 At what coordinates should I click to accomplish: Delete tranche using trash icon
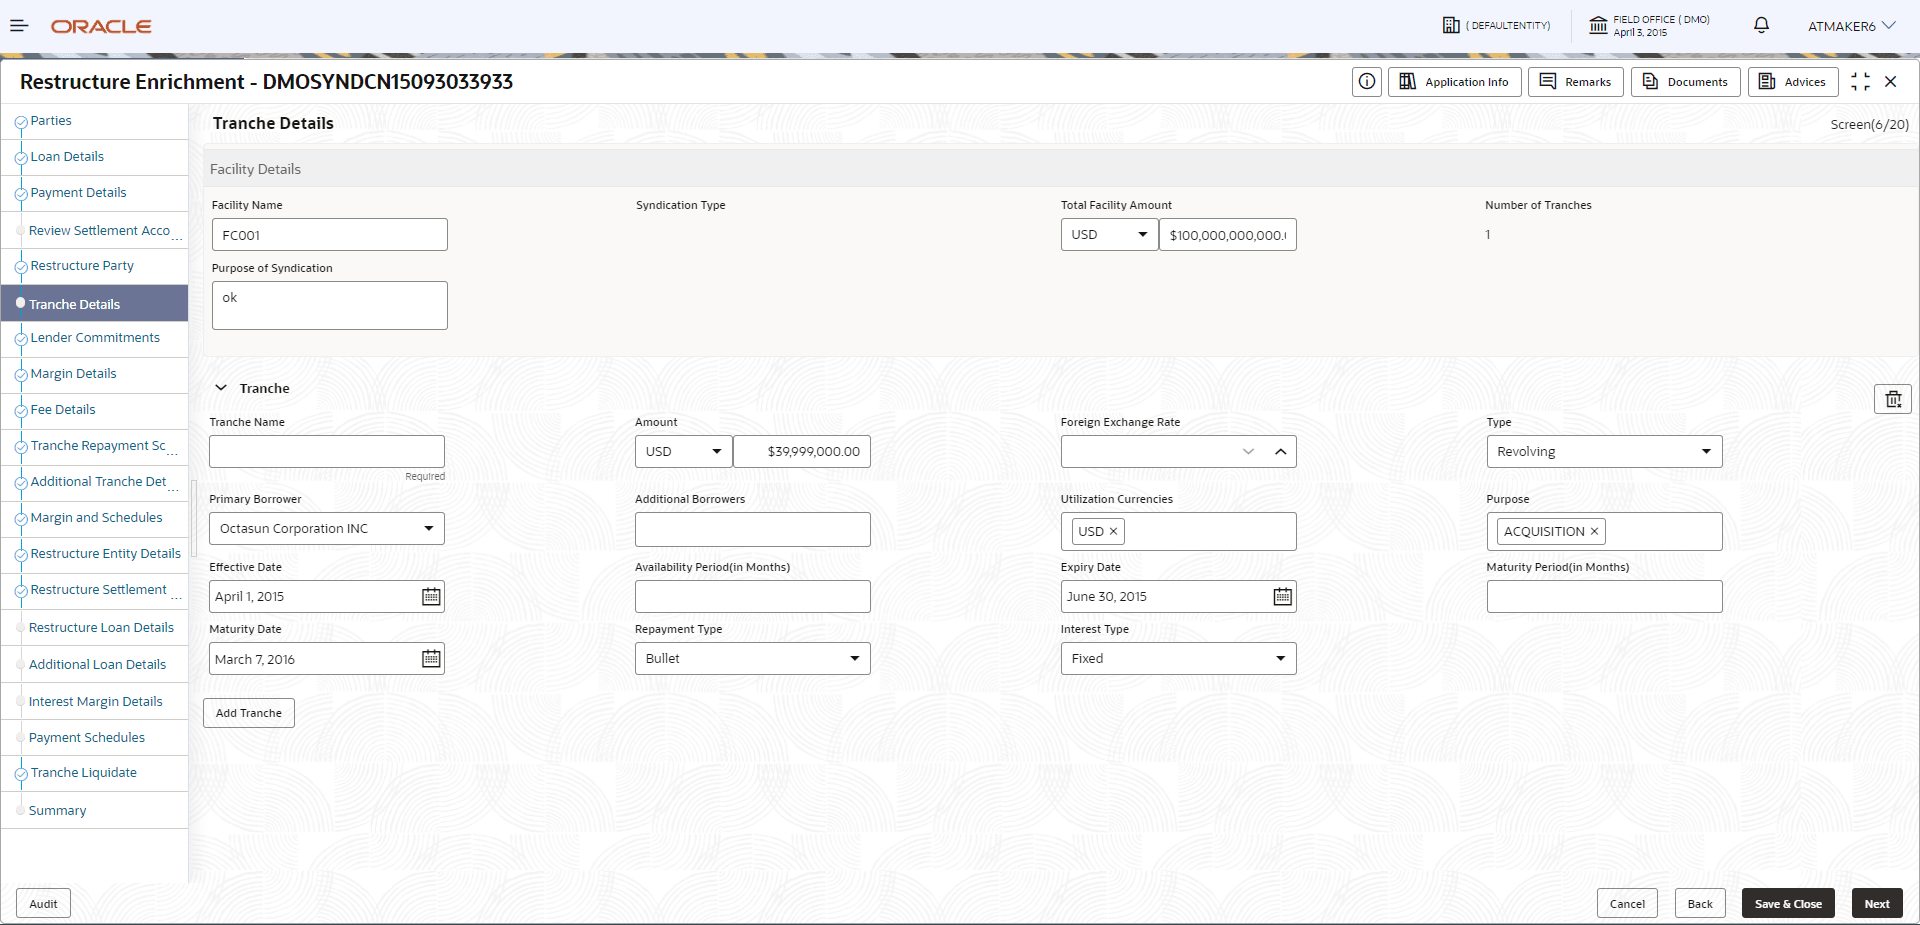1892,399
